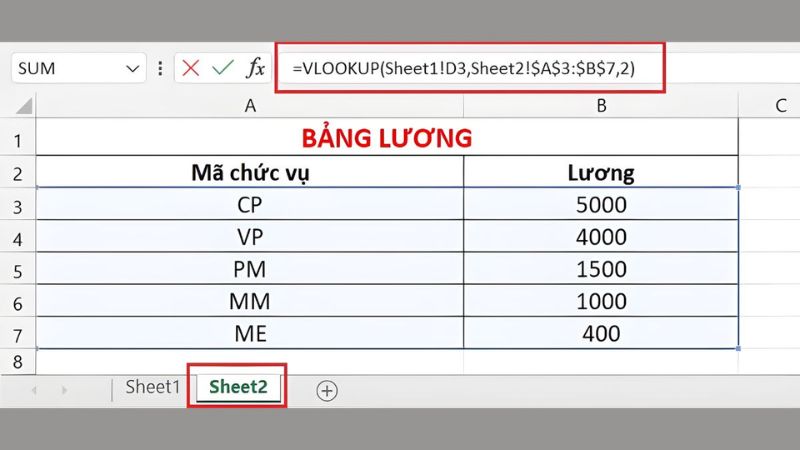This screenshot has height=450, width=800.
Task: Select the cell containing VP
Action: click(x=250, y=237)
